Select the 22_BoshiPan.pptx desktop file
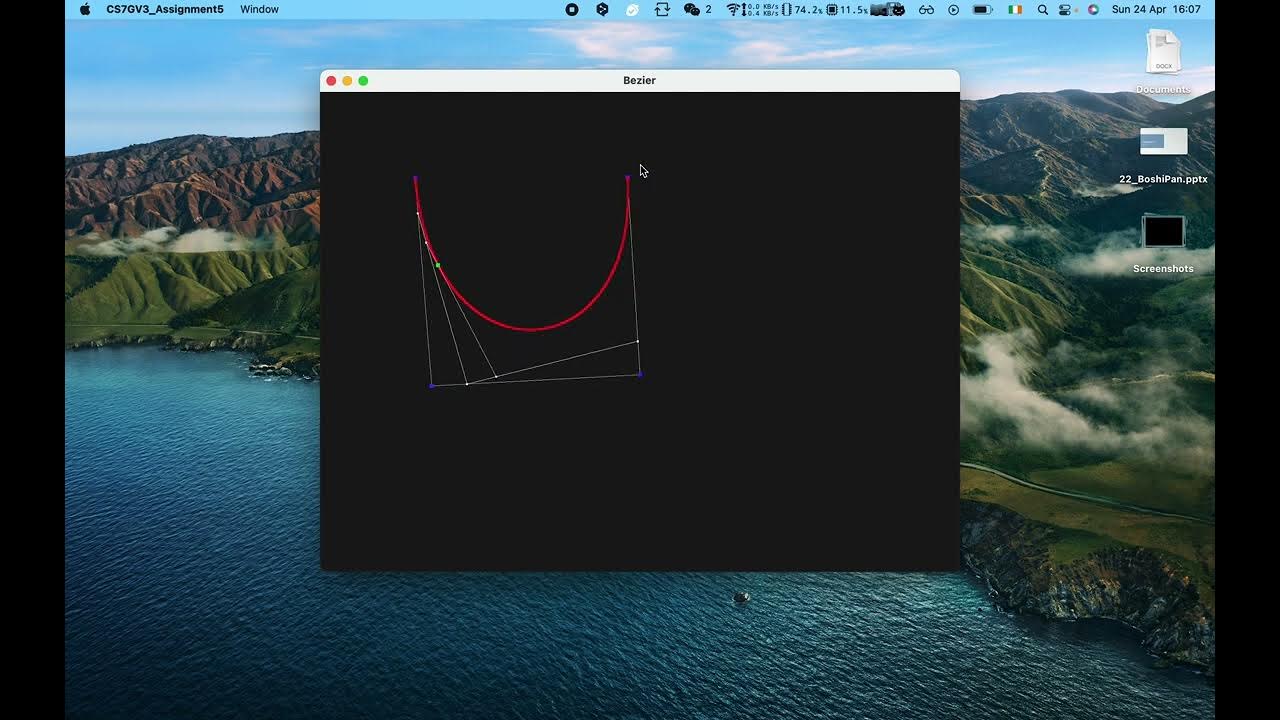 click(x=1163, y=155)
